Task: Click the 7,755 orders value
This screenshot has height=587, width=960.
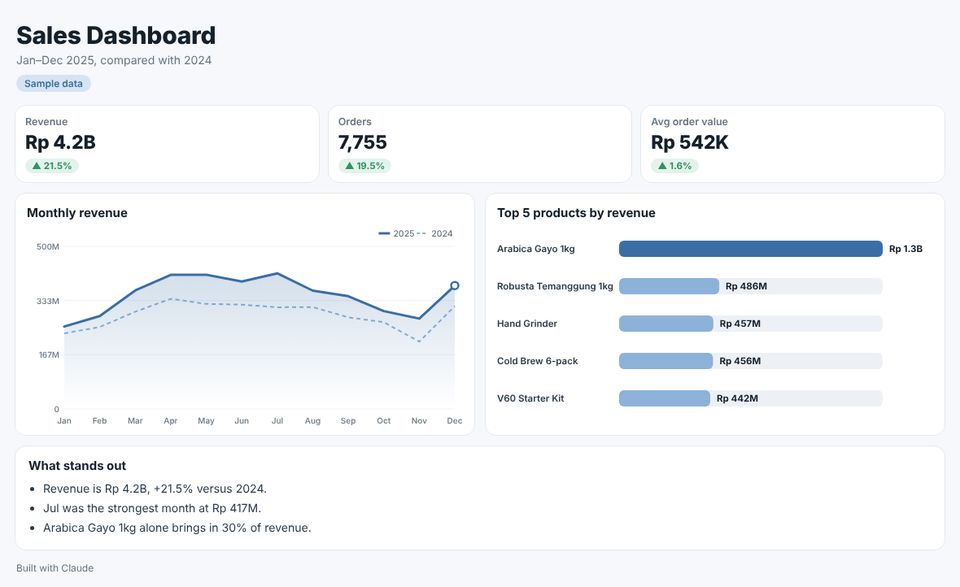Action: (x=362, y=142)
